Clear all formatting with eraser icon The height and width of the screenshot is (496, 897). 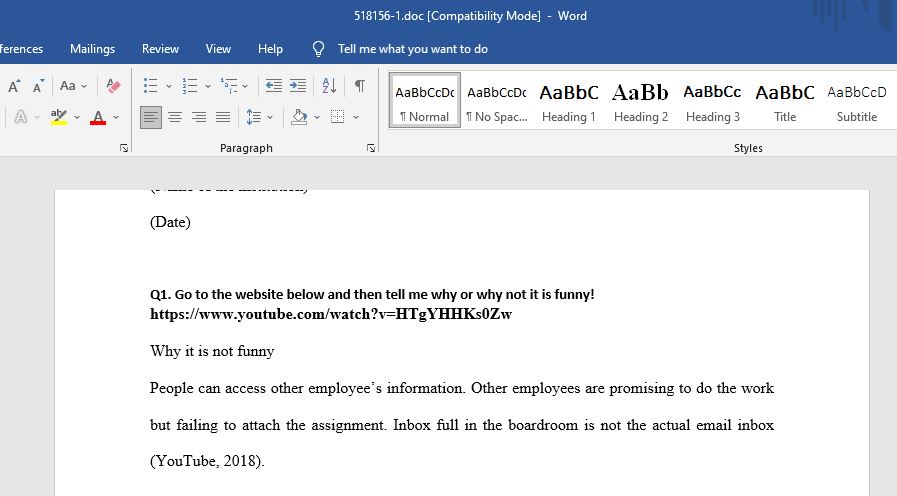tap(113, 86)
